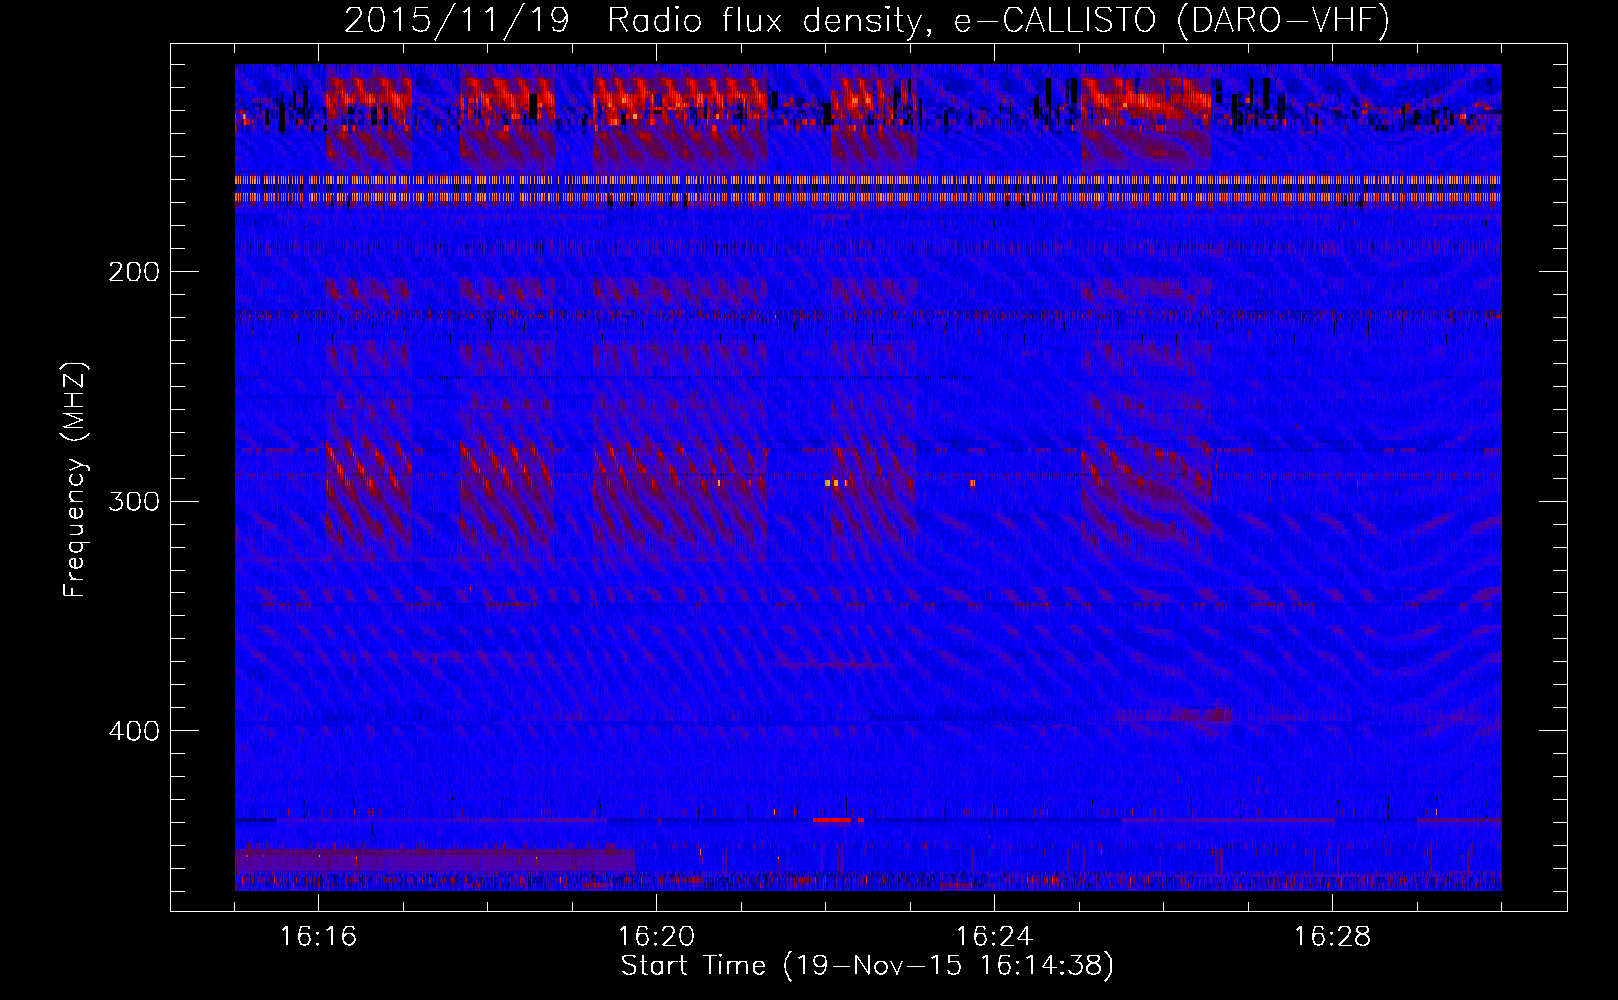Image resolution: width=1618 pixels, height=1000 pixels.
Task: Click the '400' frequency tick label
Action: click(x=134, y=731)
